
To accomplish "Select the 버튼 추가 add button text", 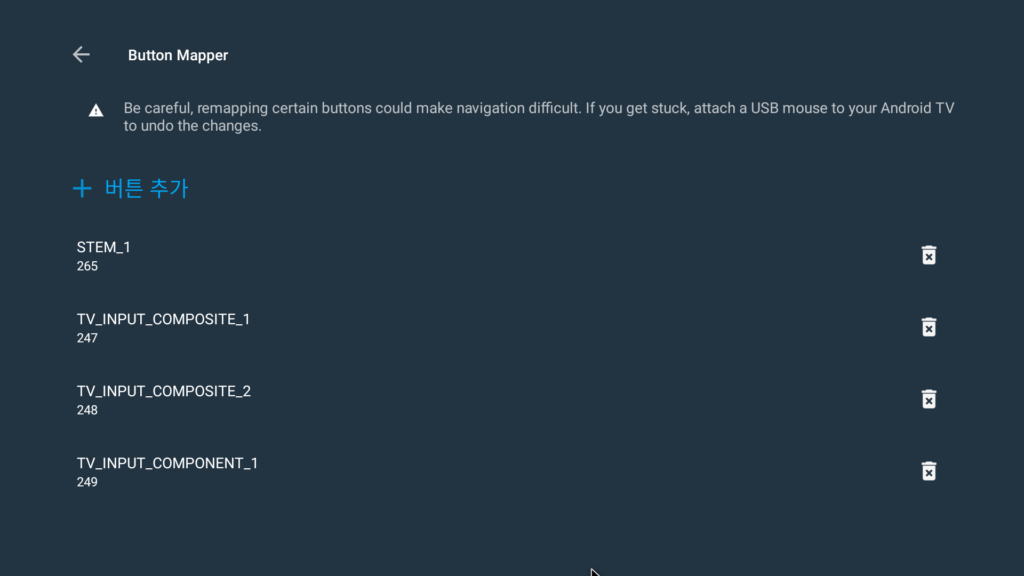I will coord(146,189).
